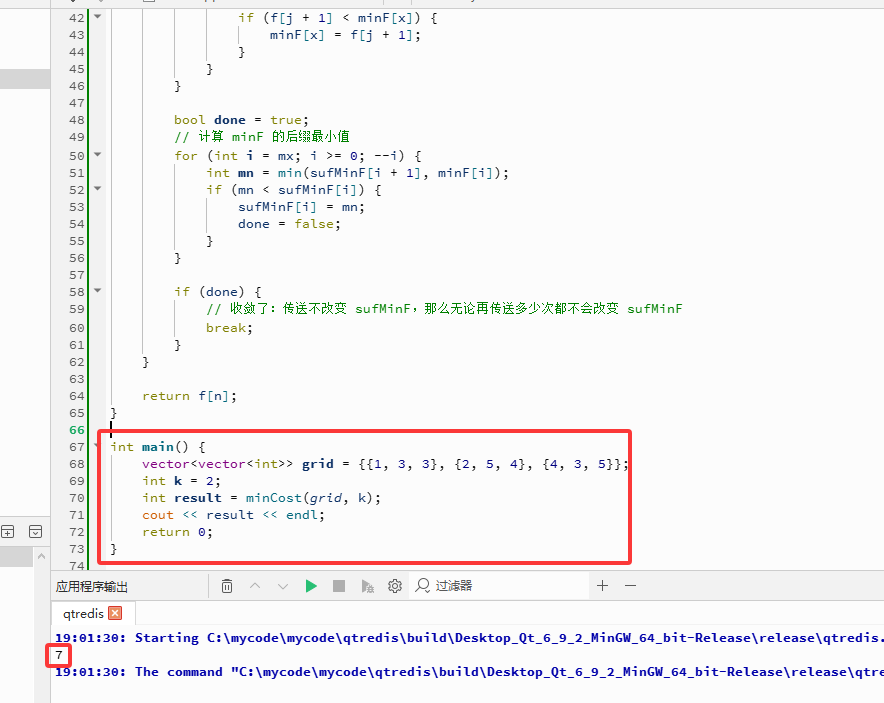
Task: Click the "int mn = min(...)" line
Action: coord(357,173)
